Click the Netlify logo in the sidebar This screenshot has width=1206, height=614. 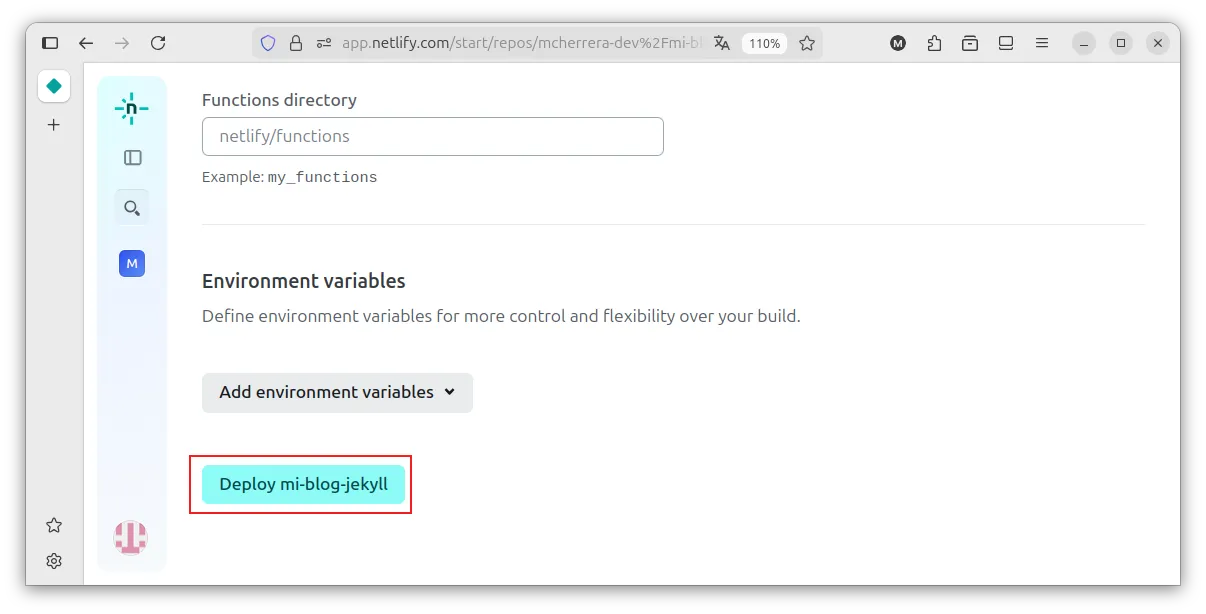[x=131, y=108]
